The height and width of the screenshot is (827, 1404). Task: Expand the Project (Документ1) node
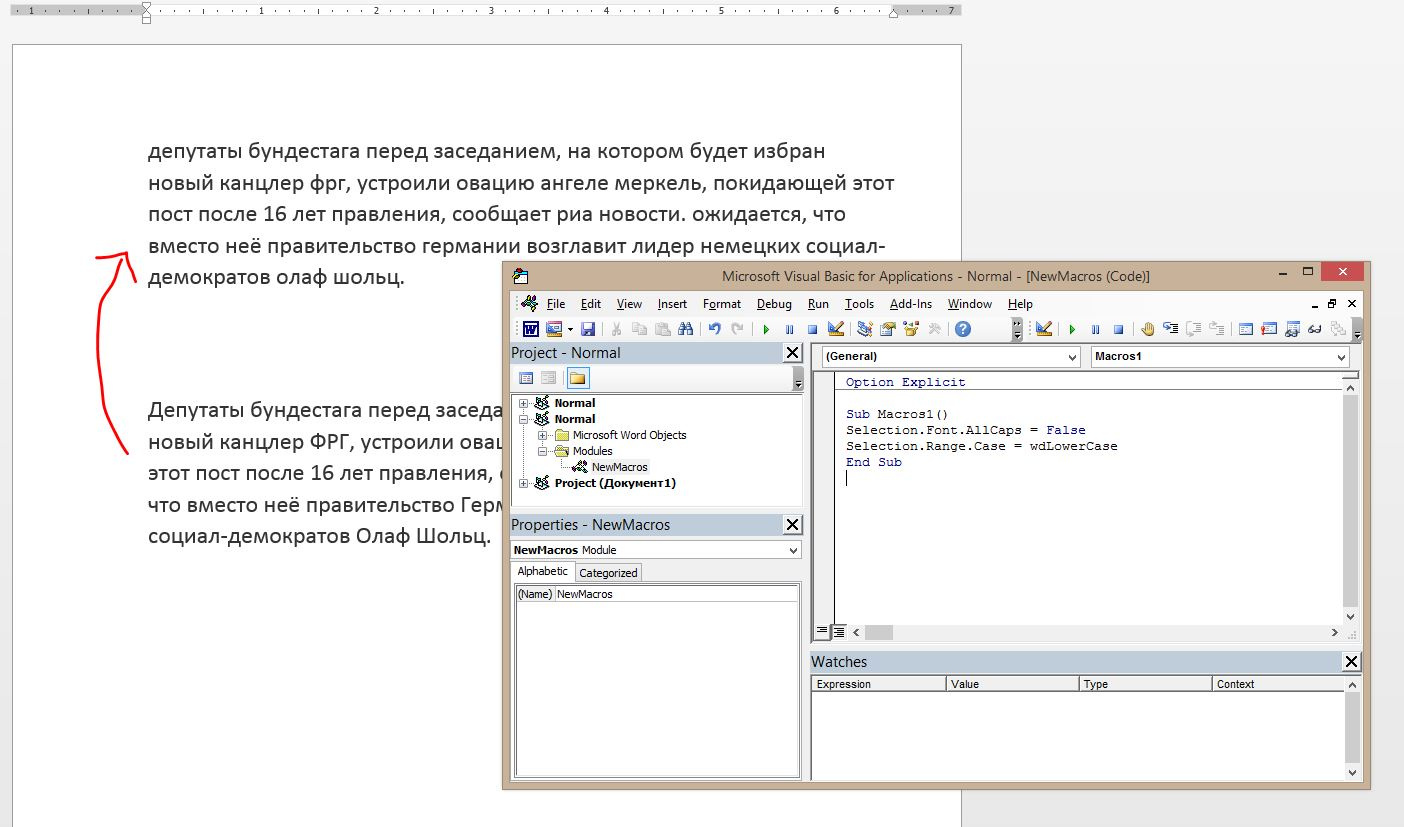(x=524, y=483)
